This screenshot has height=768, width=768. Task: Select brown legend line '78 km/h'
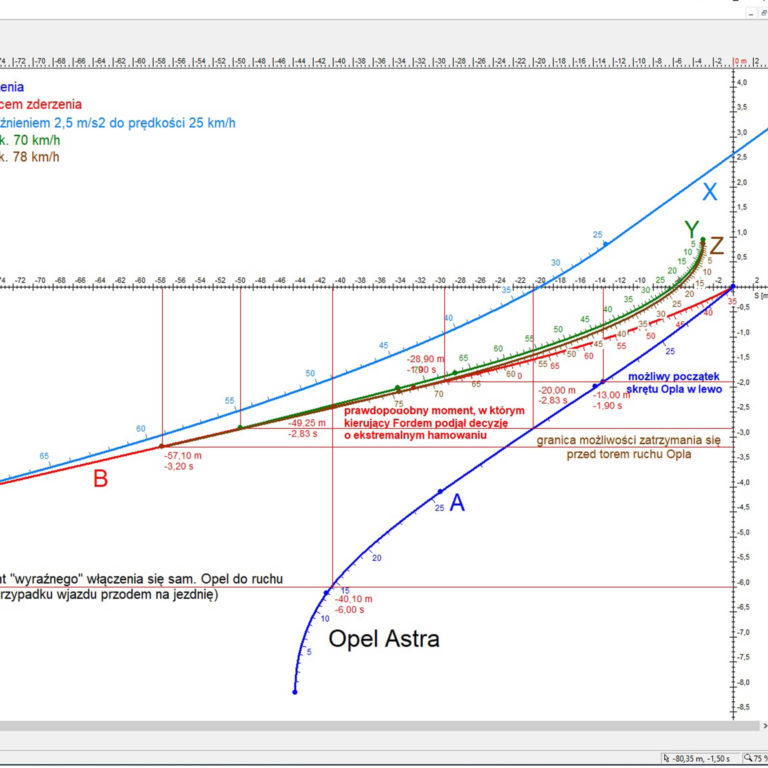point(30,157)
